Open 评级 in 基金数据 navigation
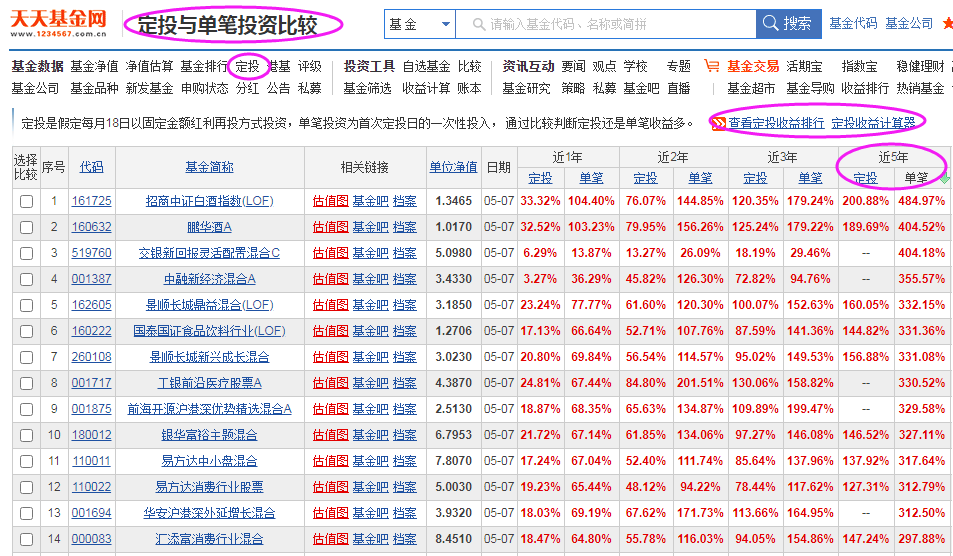Image resolution: width=953 pixels, height=556 pixels. 309,66
